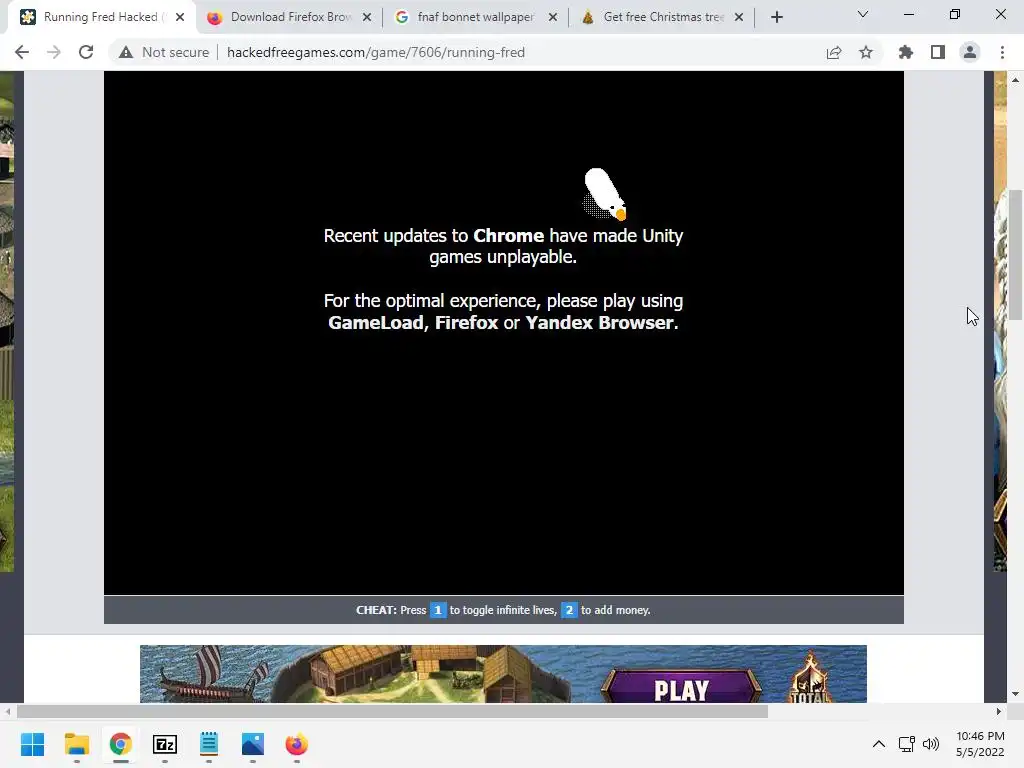Open Firefox from the taskbar

296,744
